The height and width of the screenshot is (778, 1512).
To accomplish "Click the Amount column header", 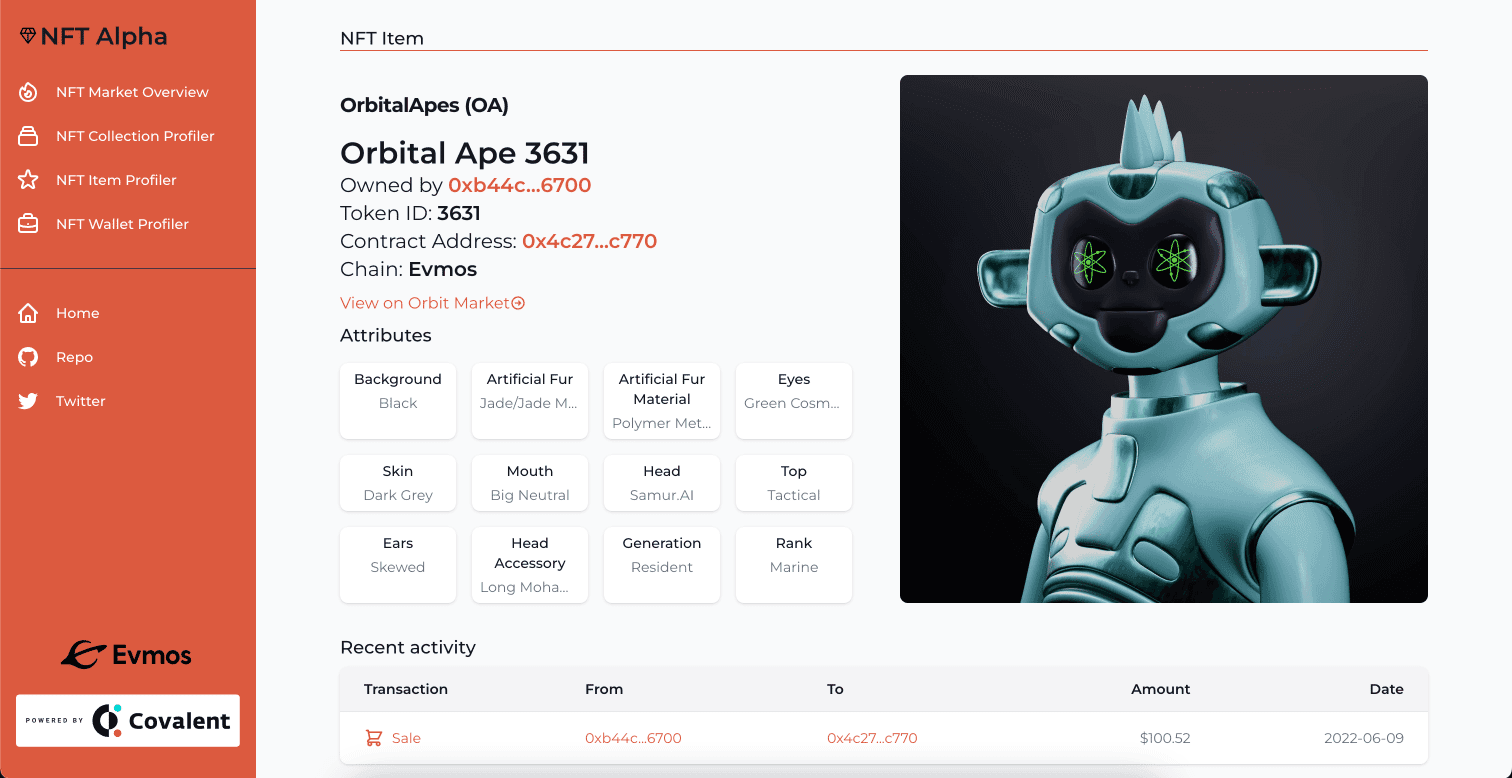I will click(1161, 689).
